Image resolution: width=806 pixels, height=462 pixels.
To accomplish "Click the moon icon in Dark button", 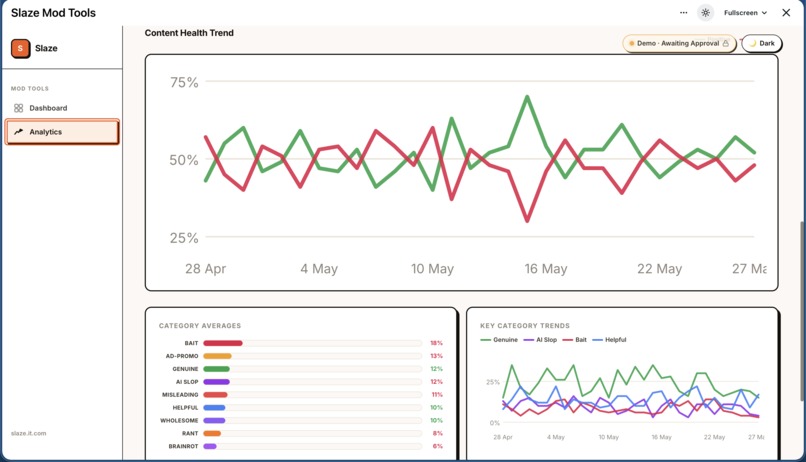I will (x=753, y=43).
